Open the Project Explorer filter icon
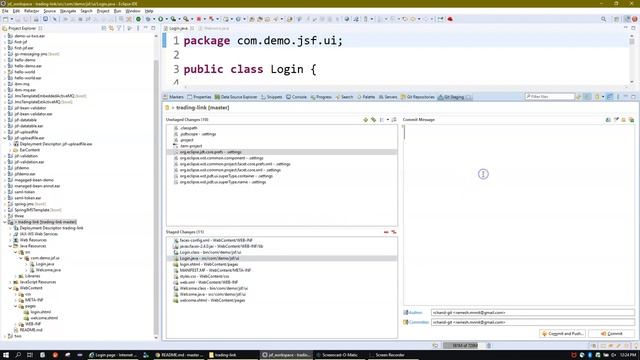This screenshot has height=360, width=640. (x=119, y=28)
